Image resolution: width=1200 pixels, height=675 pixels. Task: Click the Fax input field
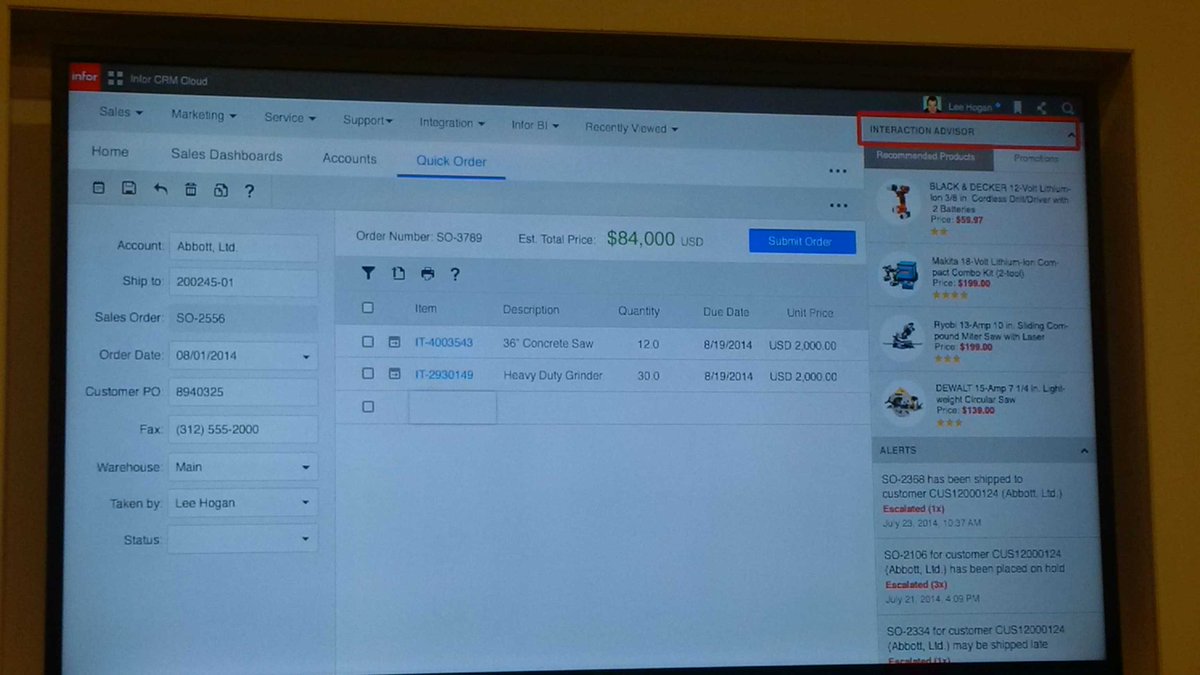tap(243, 430)
